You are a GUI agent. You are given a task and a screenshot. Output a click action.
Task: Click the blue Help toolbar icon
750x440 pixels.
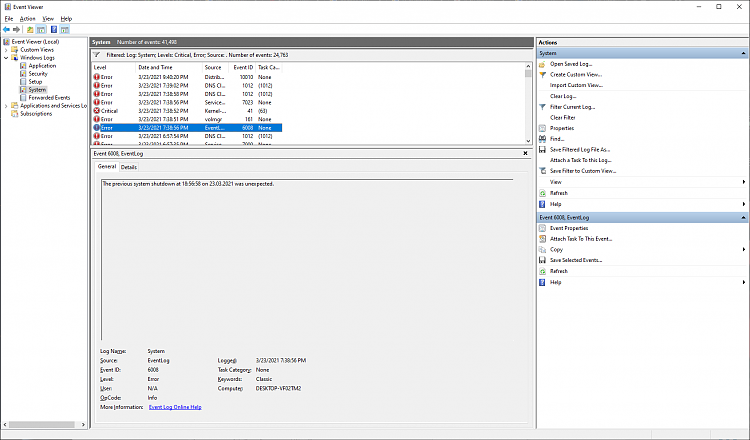click(54, 30)
